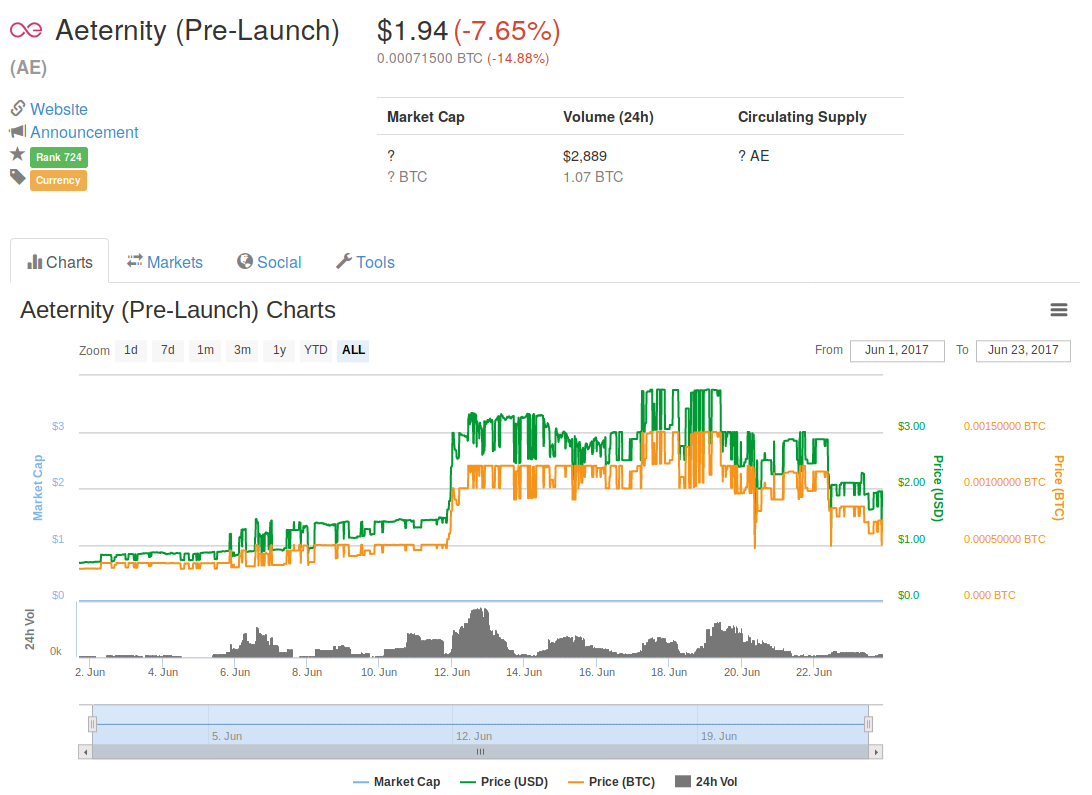This screenshot has height=795, width=1092.
Task: Open the Website link
Action: tap(59, 109)
